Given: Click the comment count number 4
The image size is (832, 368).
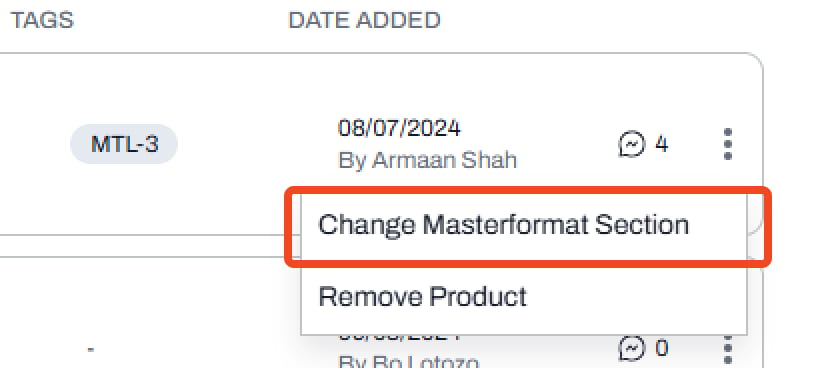Looking at the screenshot, I should [661, 144].
